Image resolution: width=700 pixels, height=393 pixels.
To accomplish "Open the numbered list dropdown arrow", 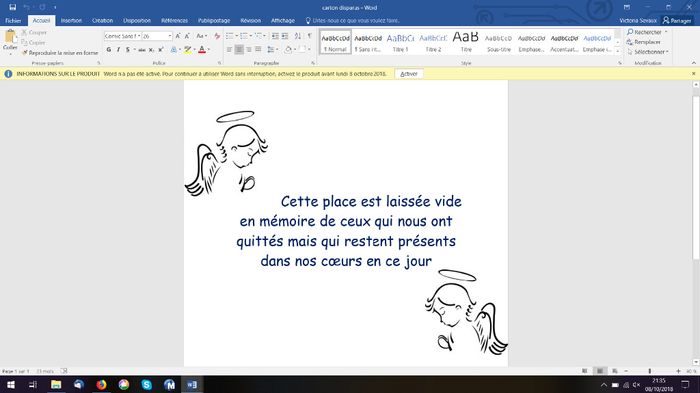I will click(x=251, y=36).
